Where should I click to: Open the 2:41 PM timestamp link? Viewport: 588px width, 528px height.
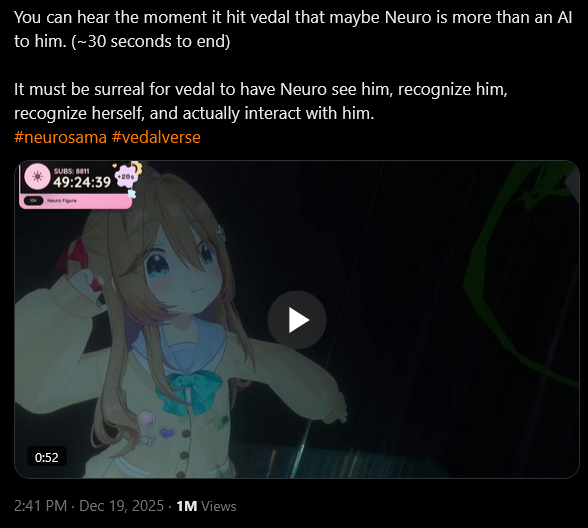[x=40, y=506]
